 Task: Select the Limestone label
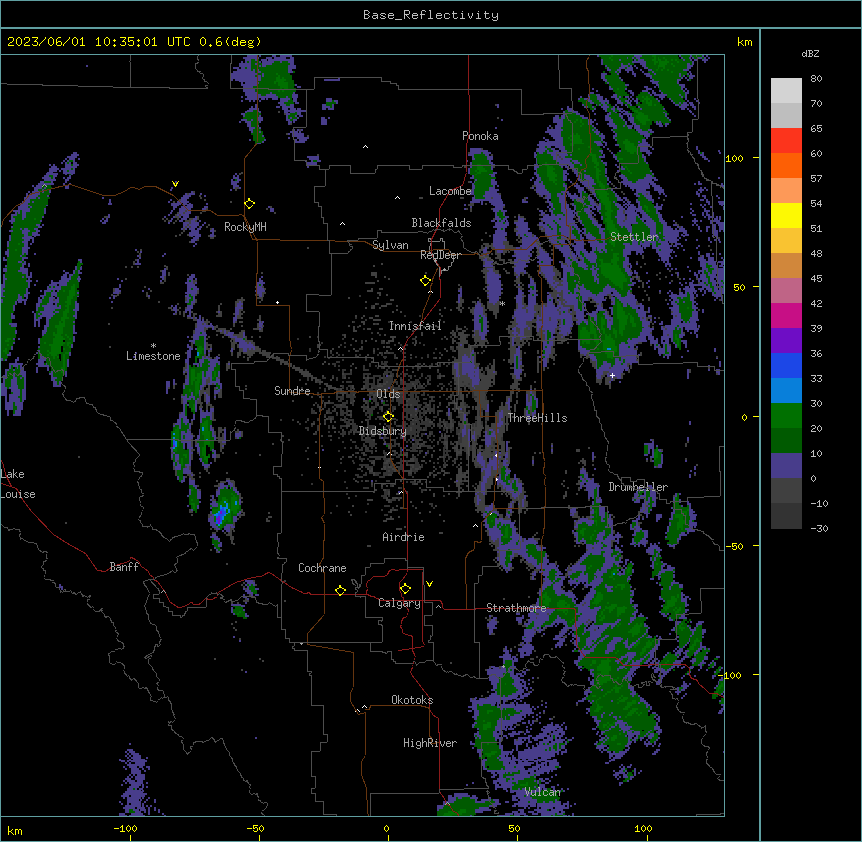coord(153,356)
